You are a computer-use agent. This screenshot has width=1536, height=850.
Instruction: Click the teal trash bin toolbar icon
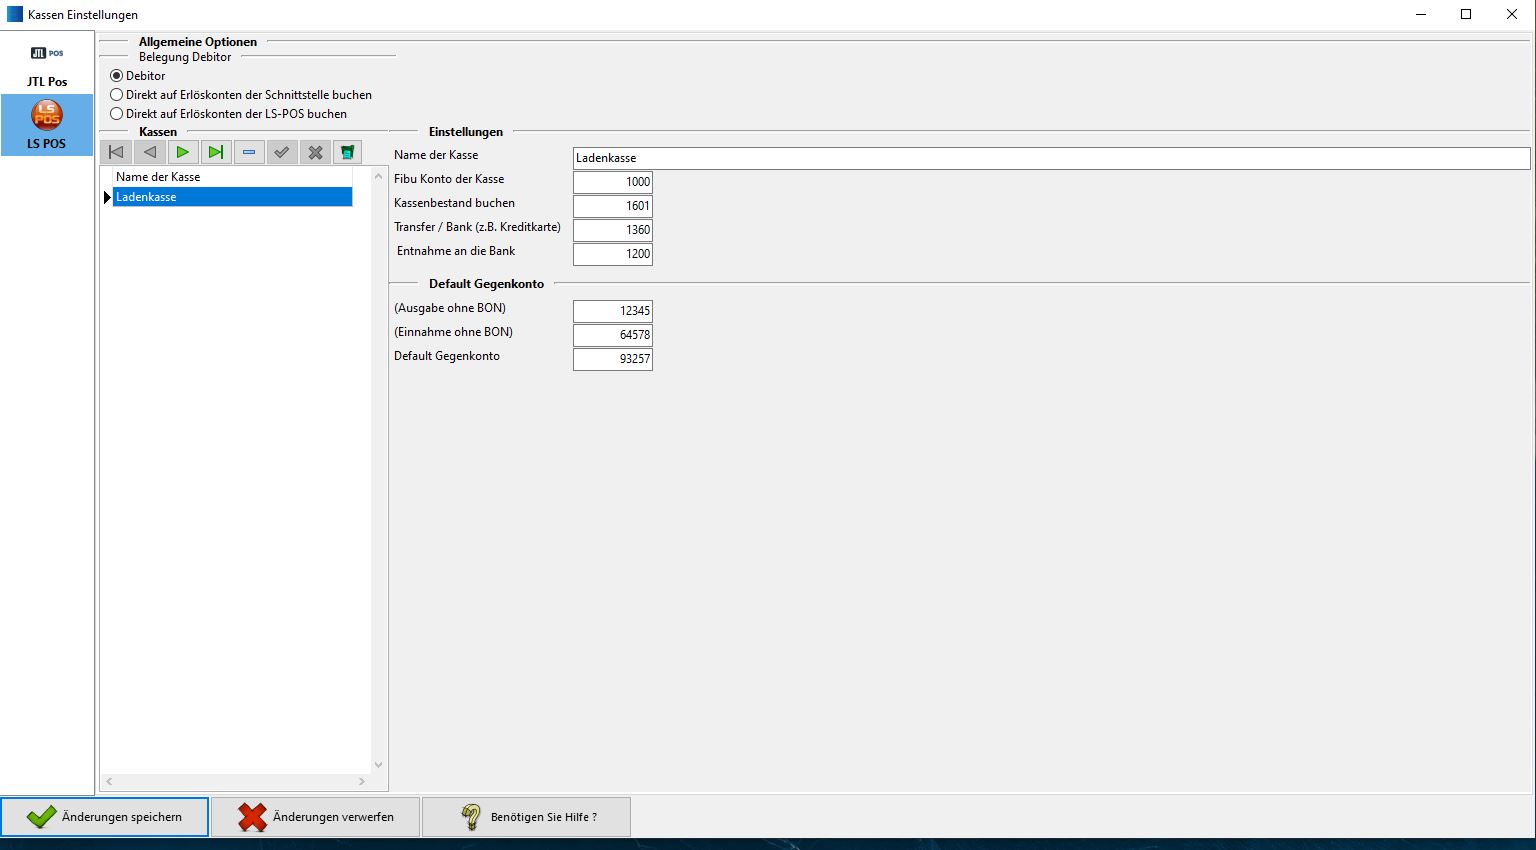347,152
